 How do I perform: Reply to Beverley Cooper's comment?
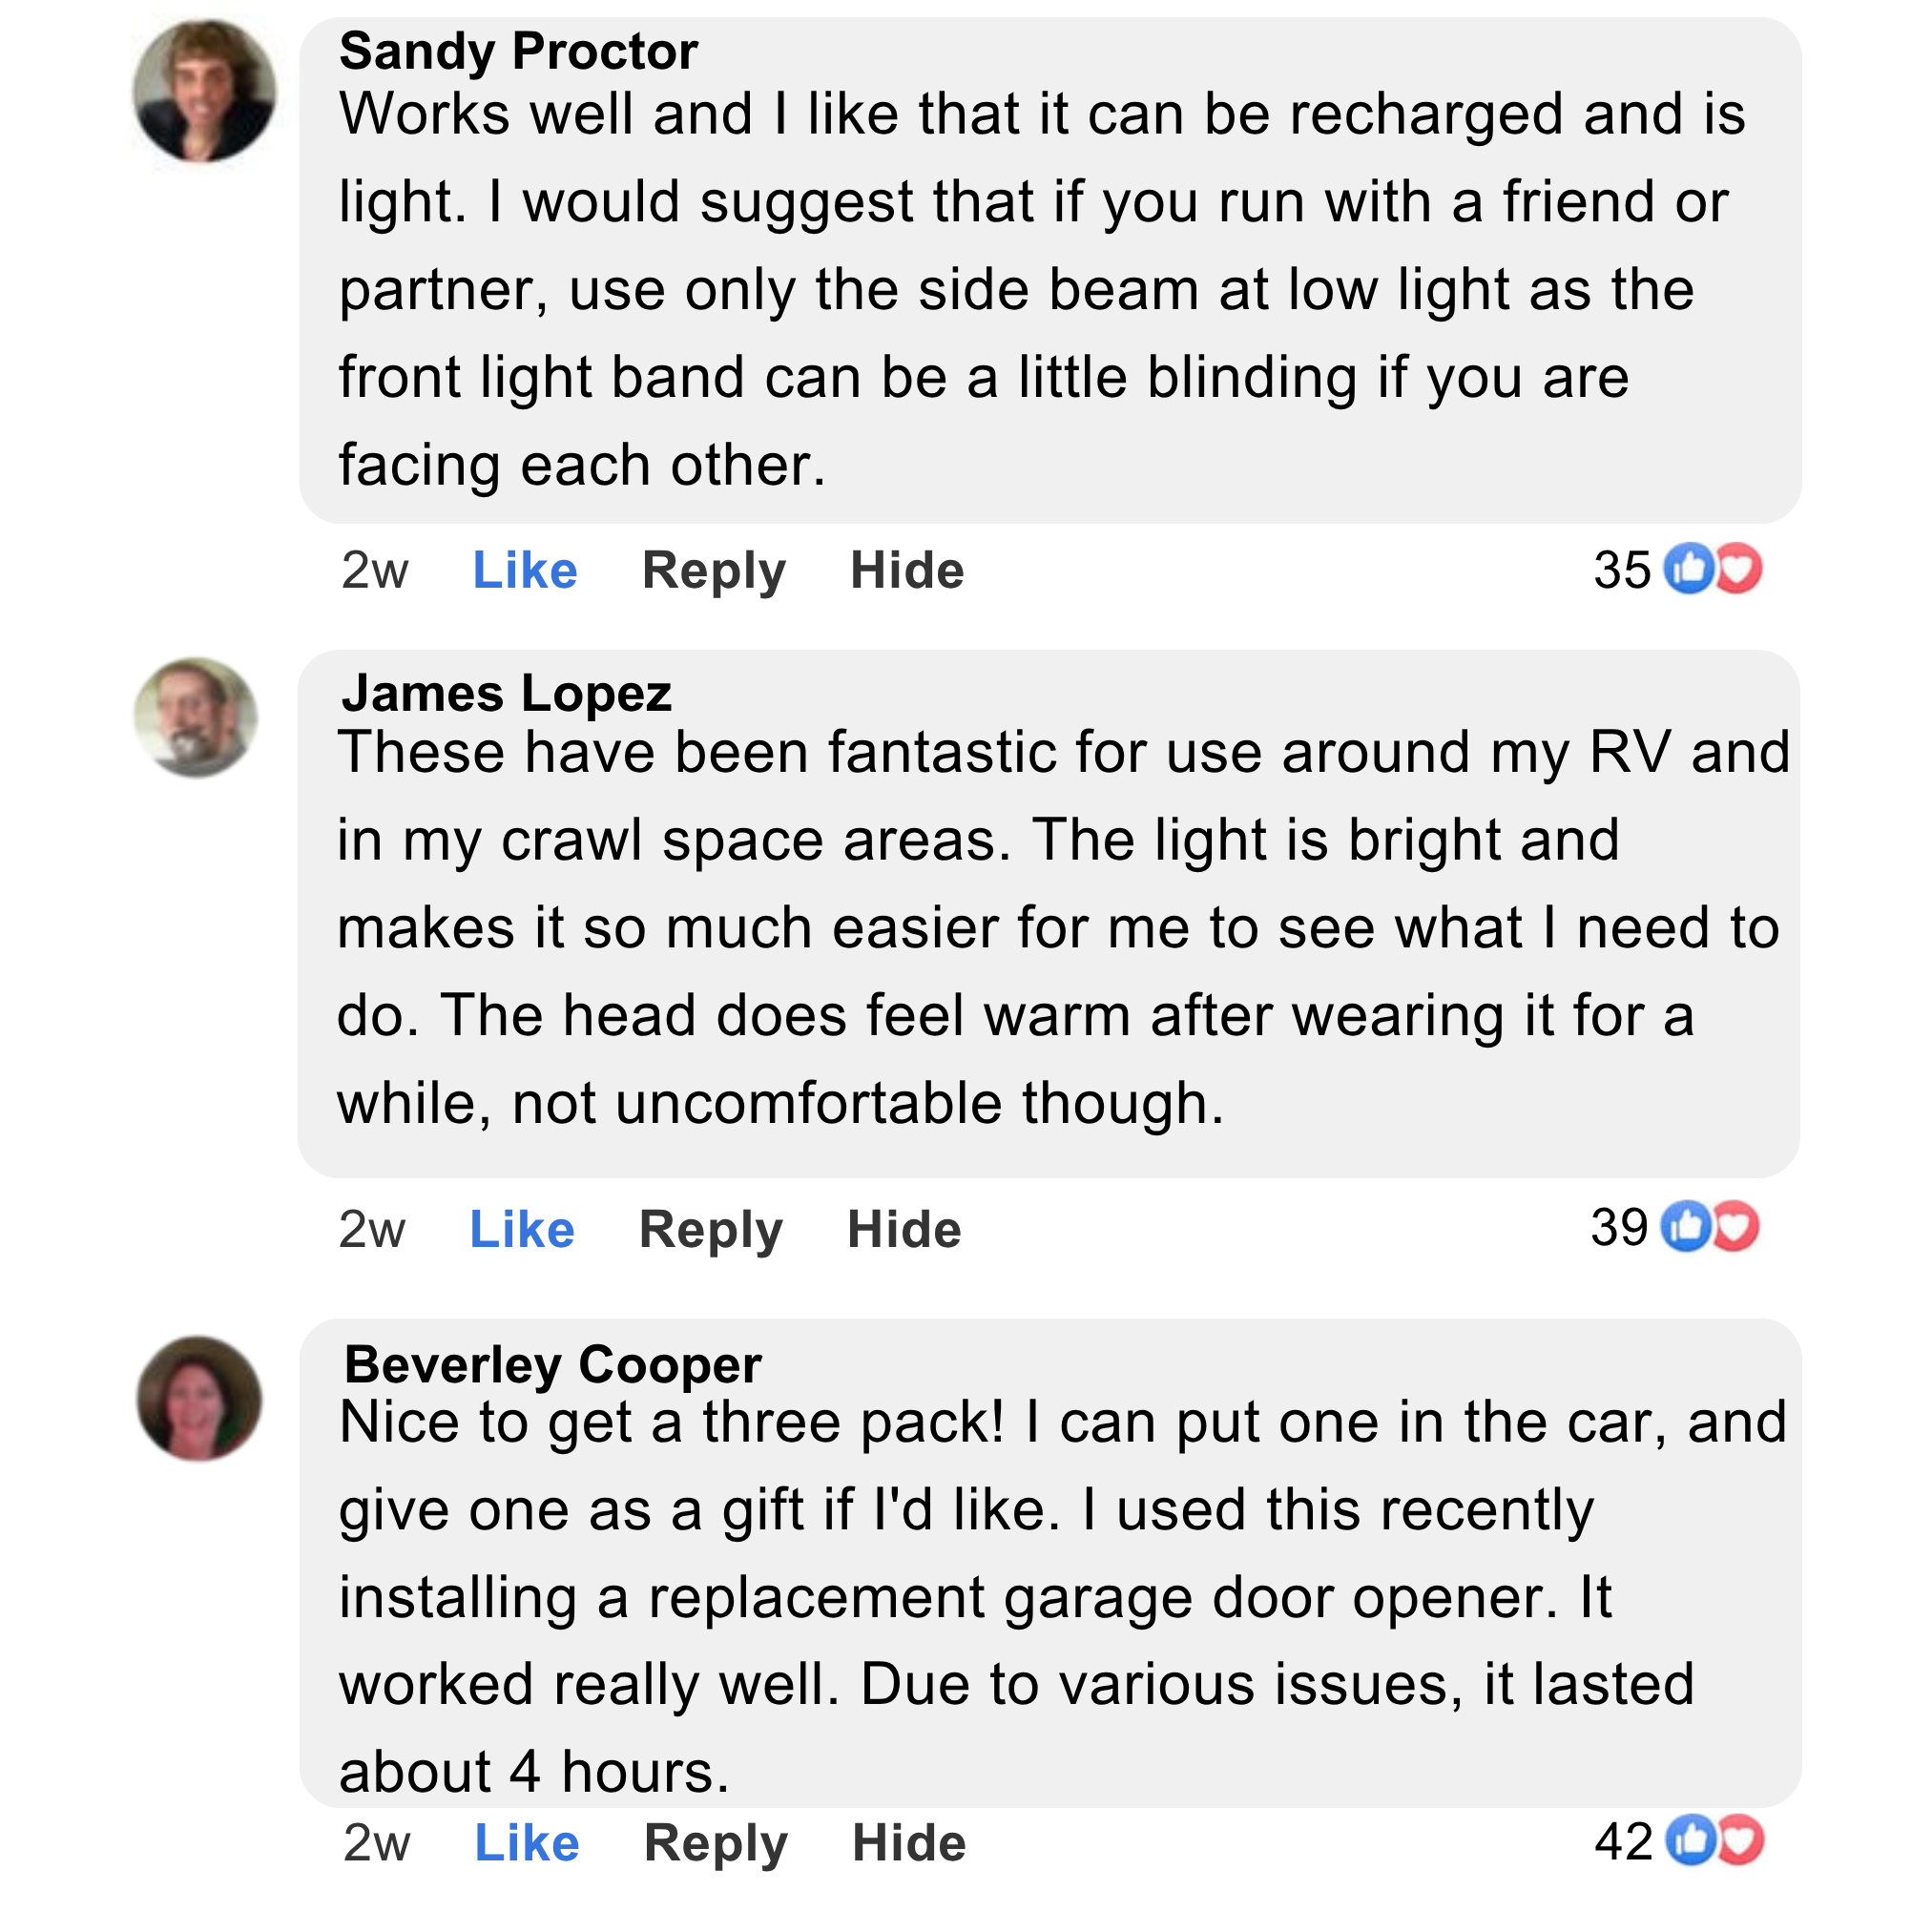pos(715,1843)
